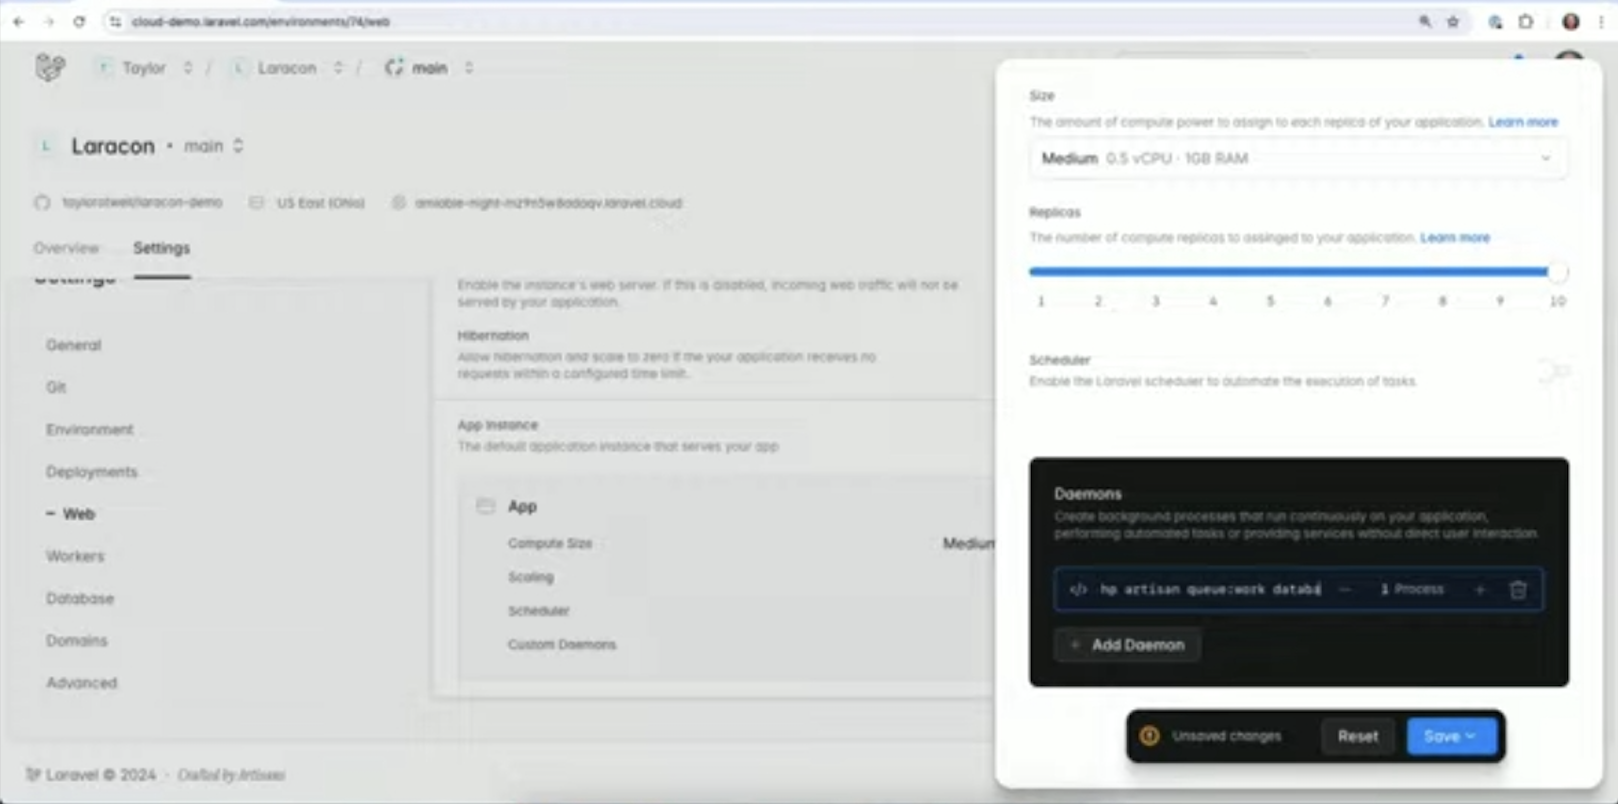Click the US East (Ohio) region label
Image resolution: width=1618 pixels, height=804 pixels.
click(x=320, y=203)
